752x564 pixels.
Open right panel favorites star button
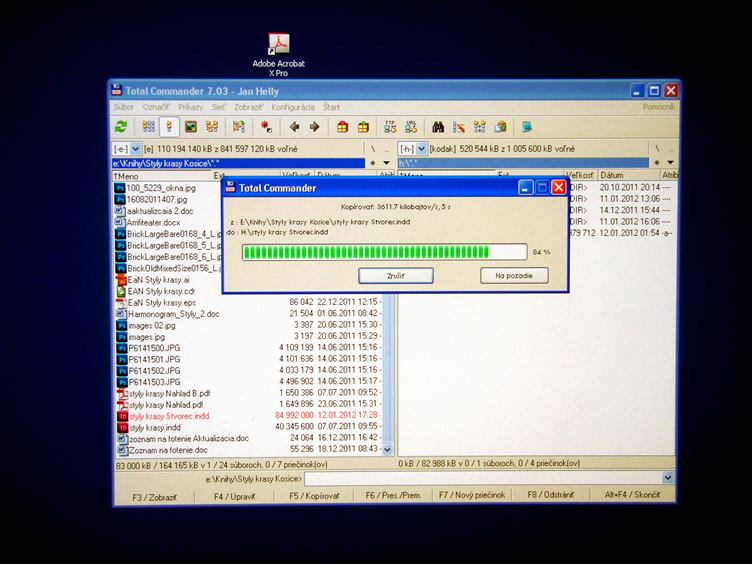coord(657,163)
